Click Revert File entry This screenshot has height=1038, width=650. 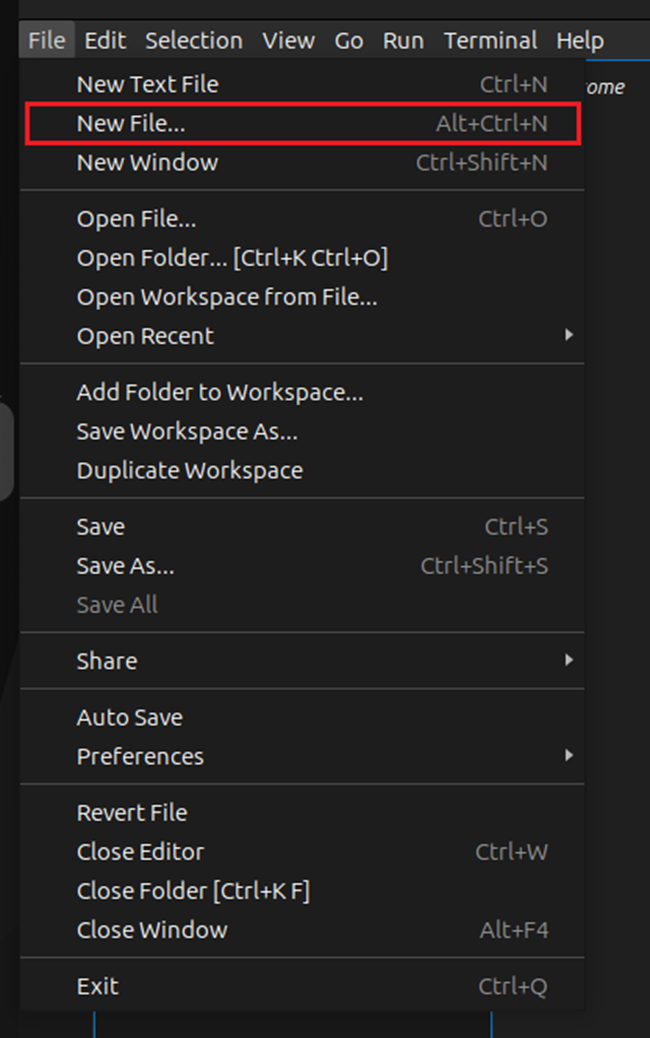(131, 813)
